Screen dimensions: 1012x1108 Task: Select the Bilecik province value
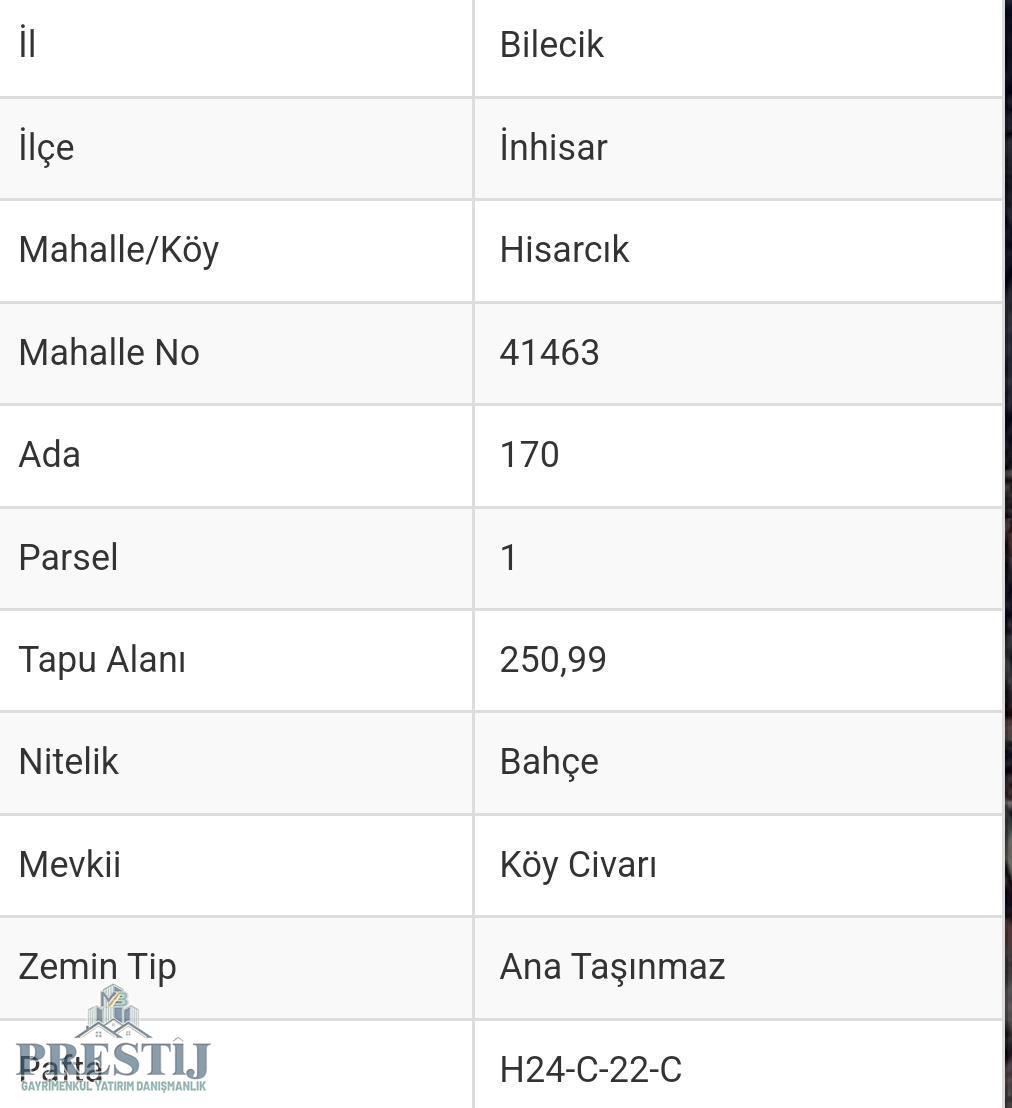[x=551, y=45]
